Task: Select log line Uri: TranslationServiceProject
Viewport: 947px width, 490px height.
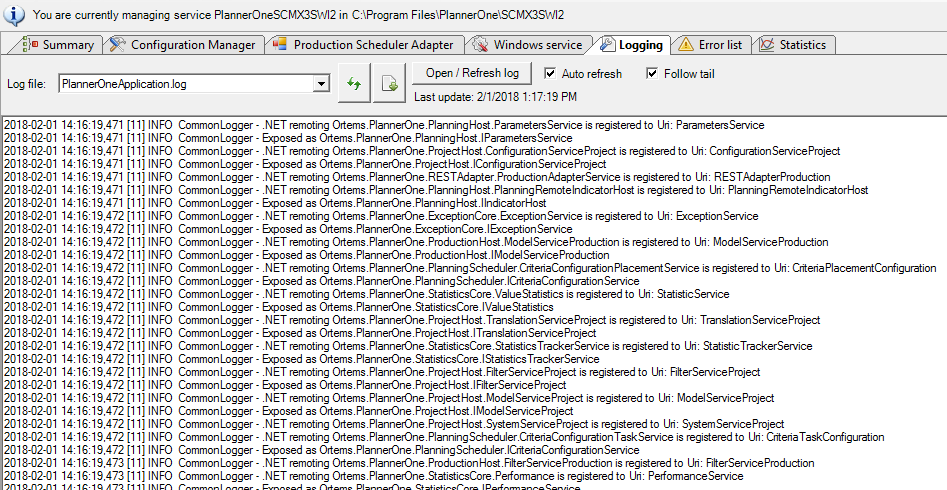Action: click(x=412, y=320)
